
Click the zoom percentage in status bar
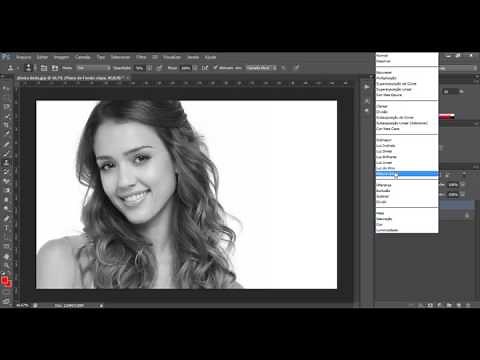pyautogui.click(x=22, y=305)
